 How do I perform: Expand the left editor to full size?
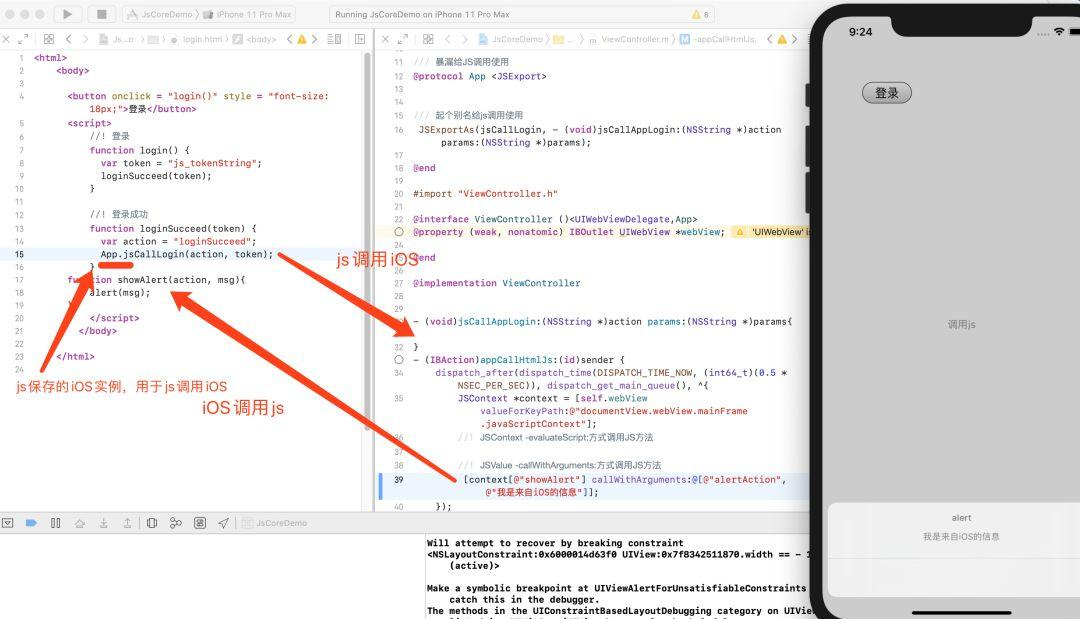click(x=23, y=39)
